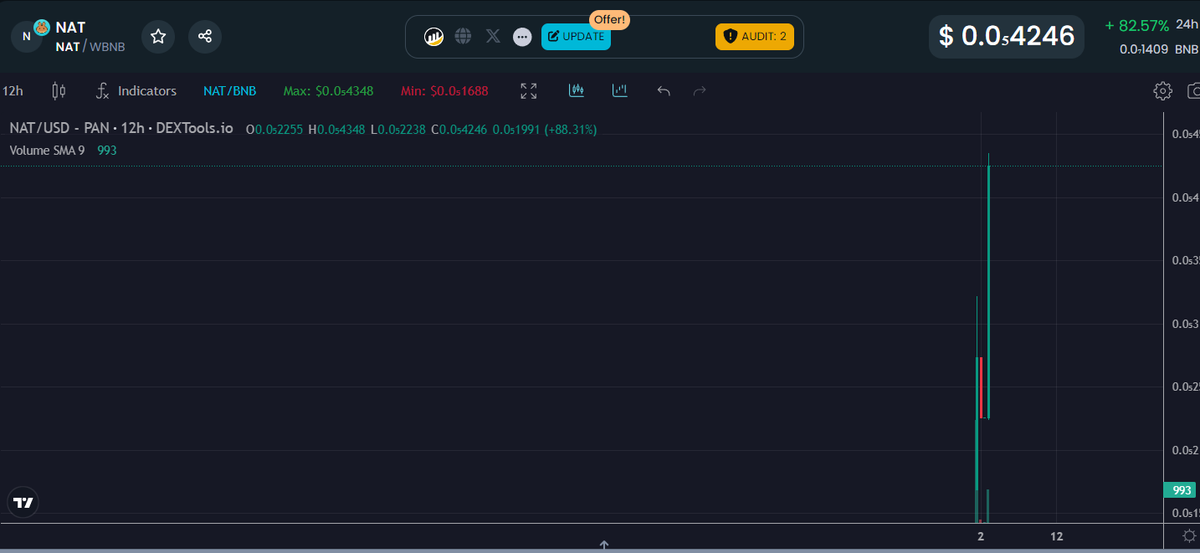Open the X (Twitter) social link
Image resolution: width=1200 pixels, height=553 pixels.
pyautogui.click(x=492, y=36)
